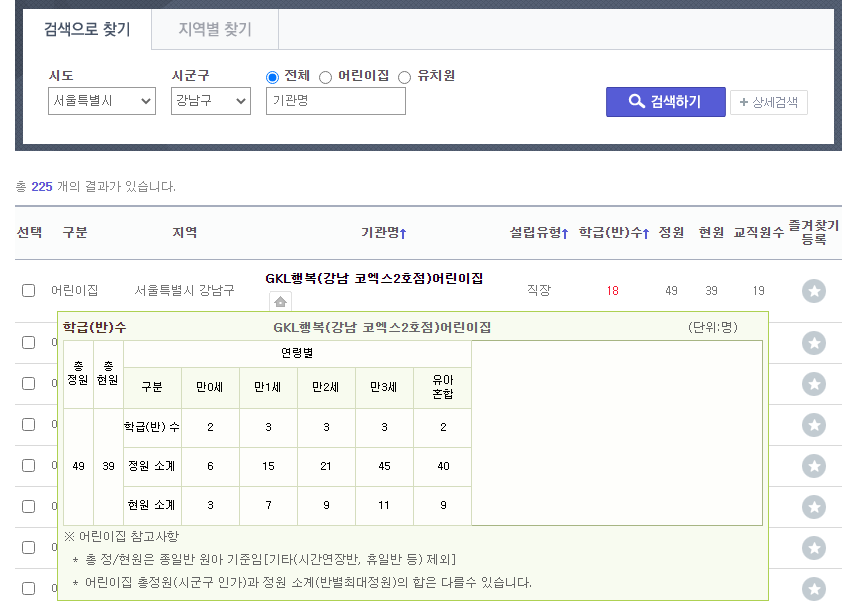Open the GKL행복(강남 코엑스2호점)어린이집 link in results
This screenshot has height=605, width=855.
click(374, 279)
